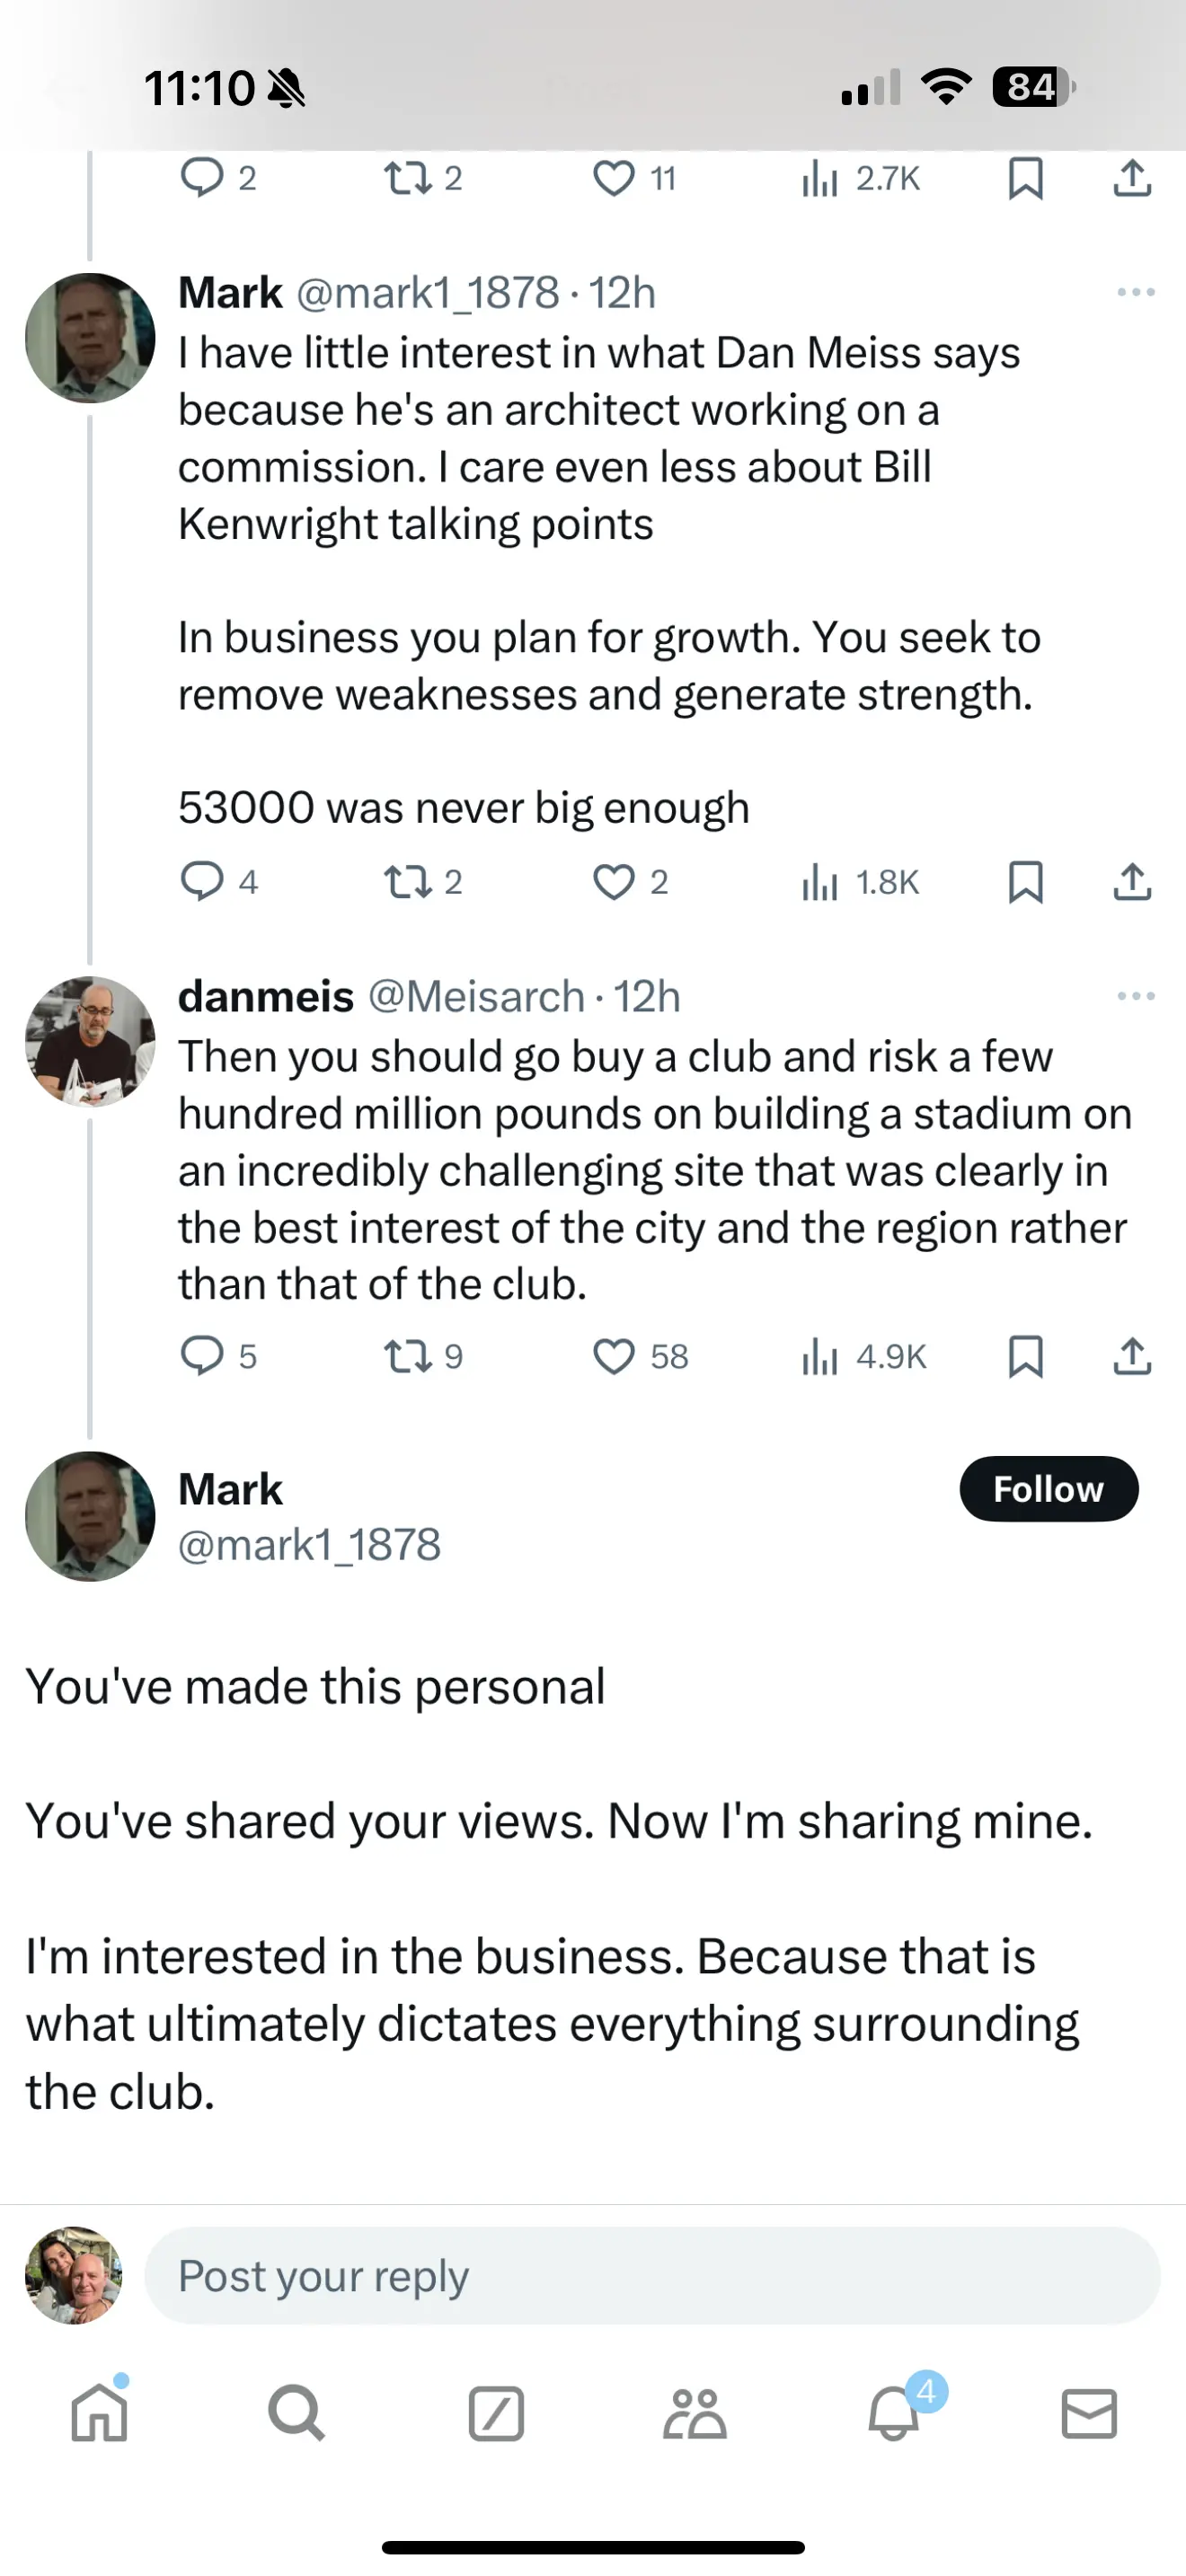This screenshot has height=2576, width=1186.
Task: Share danmeis's tweet via share icon
Action: pyautogui.click(x=1132, y=1356)
